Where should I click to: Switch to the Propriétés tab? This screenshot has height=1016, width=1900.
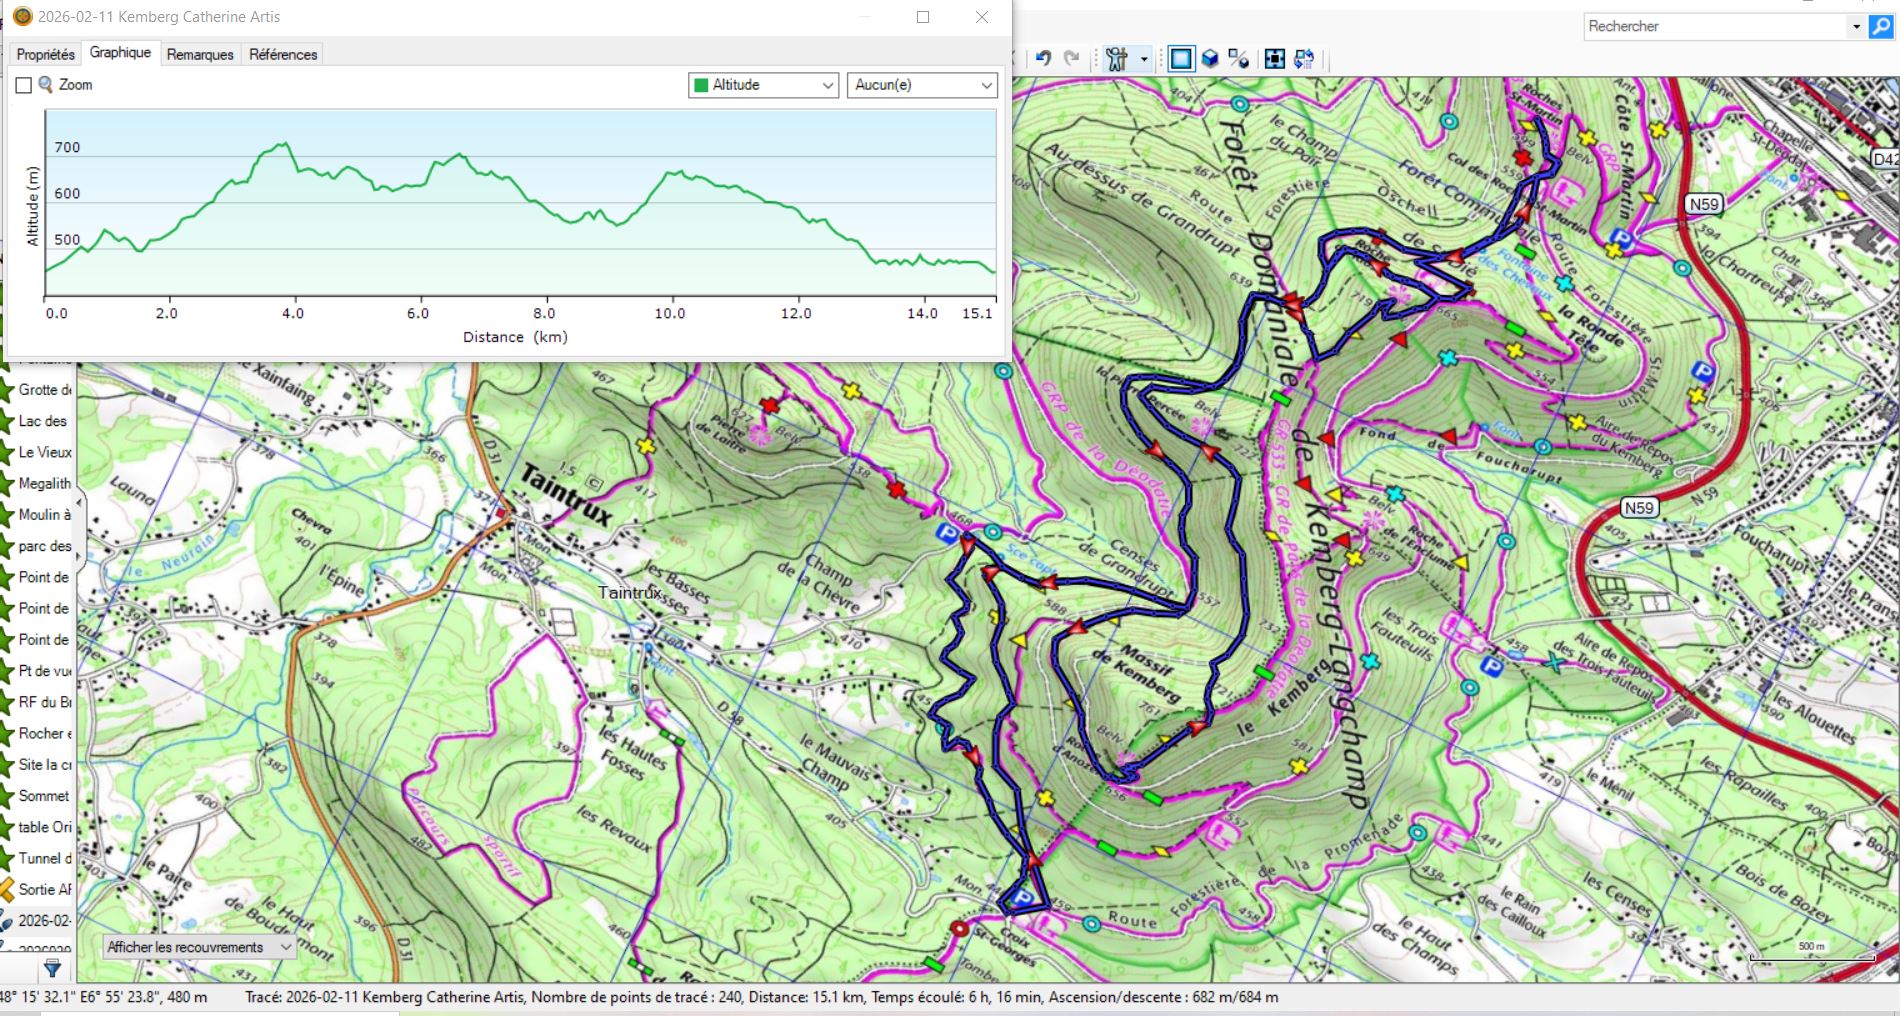(x=45, y=54)
